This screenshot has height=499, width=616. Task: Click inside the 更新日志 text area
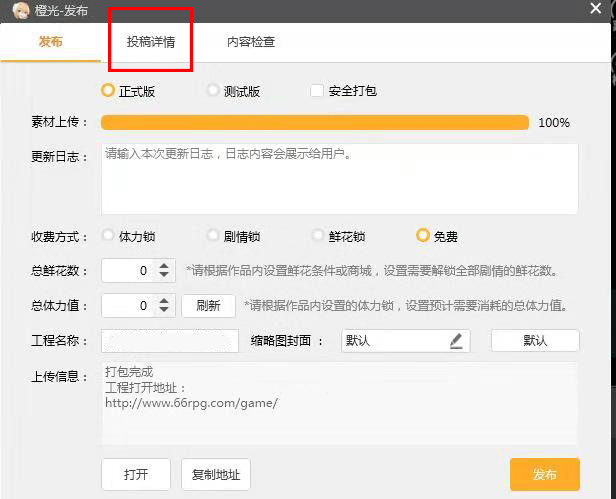340,180
